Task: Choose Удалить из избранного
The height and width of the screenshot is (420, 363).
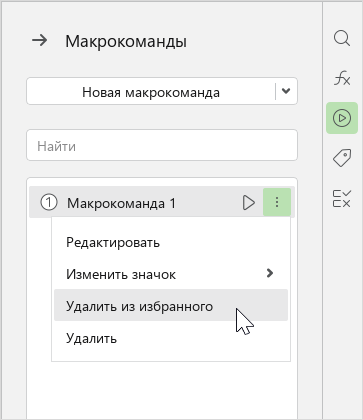Action: point(171,305)
